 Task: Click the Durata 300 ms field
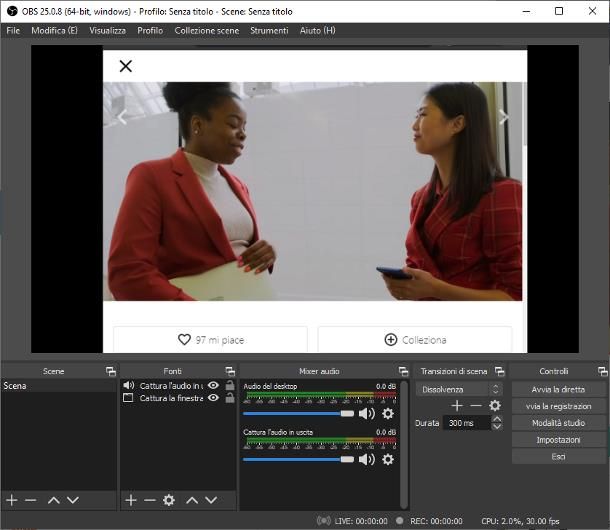pos(467,423)
